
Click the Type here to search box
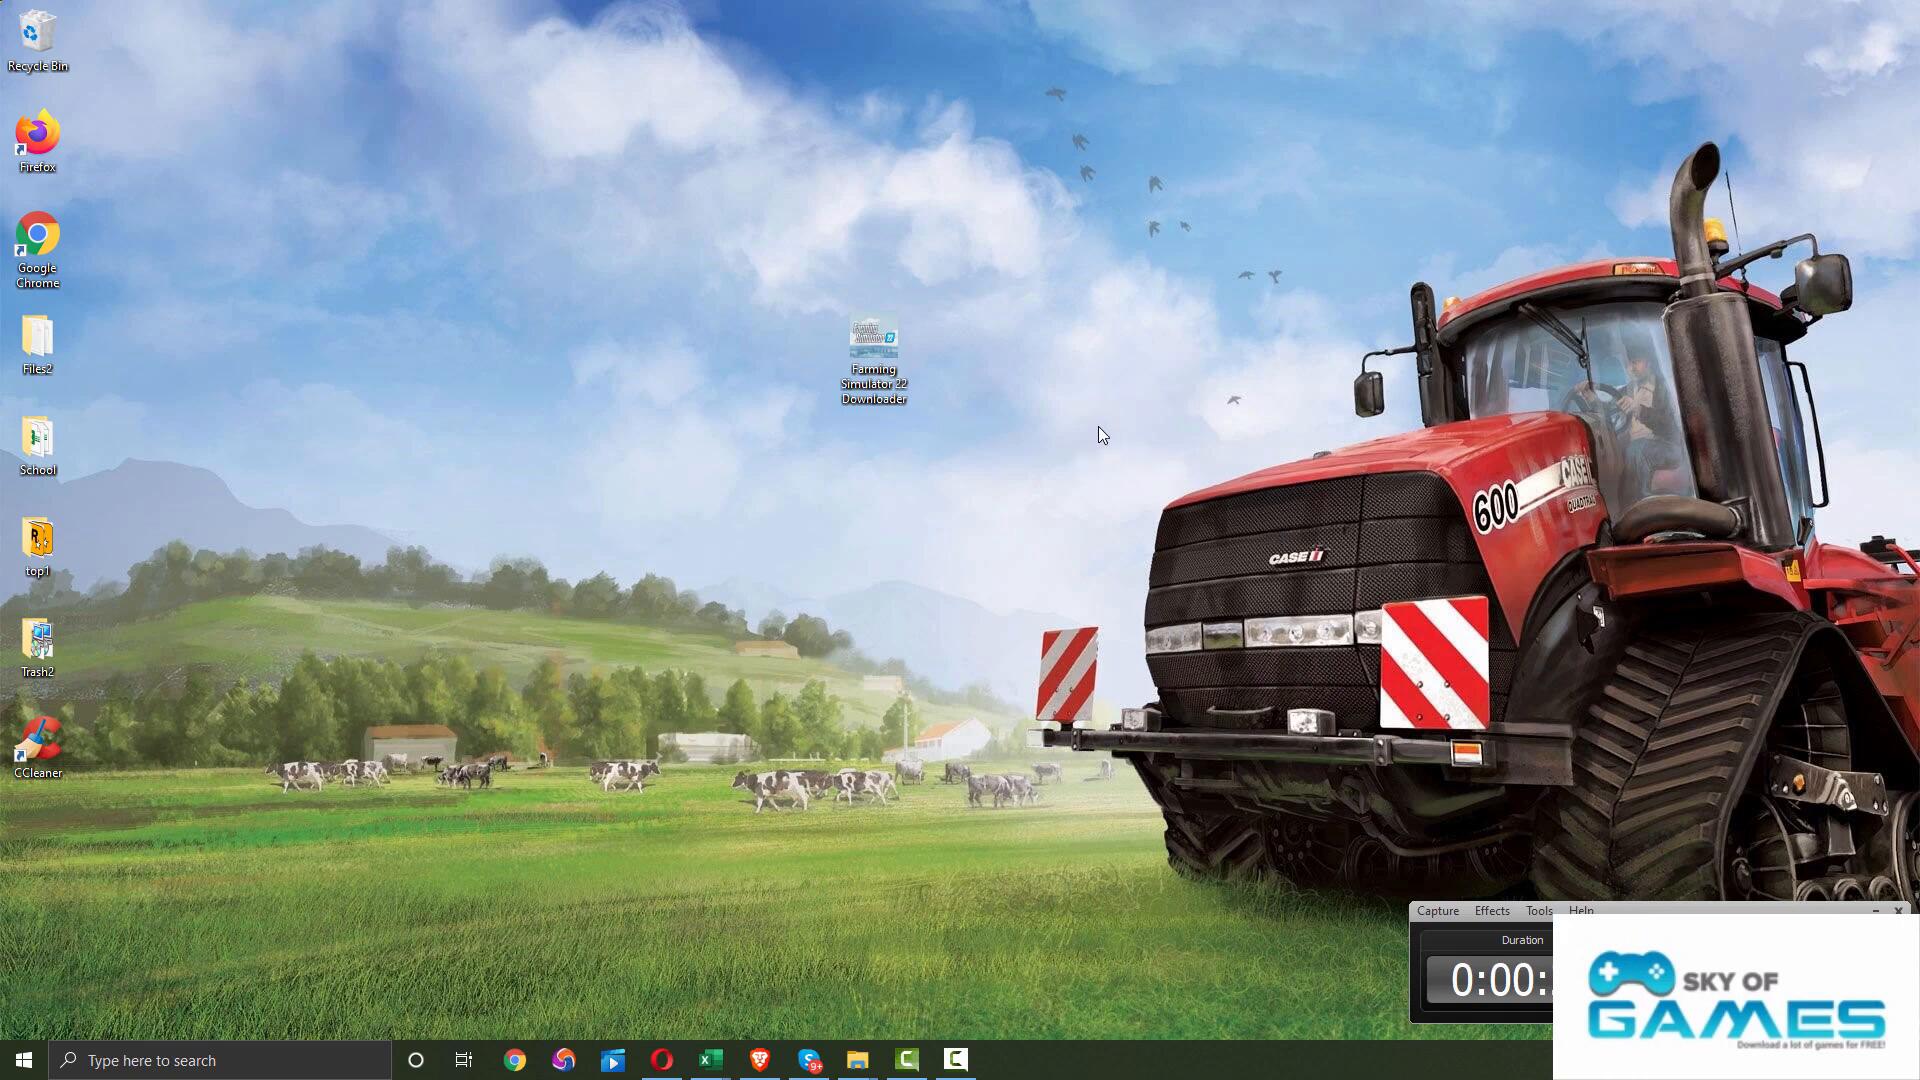pos(220,1060)
